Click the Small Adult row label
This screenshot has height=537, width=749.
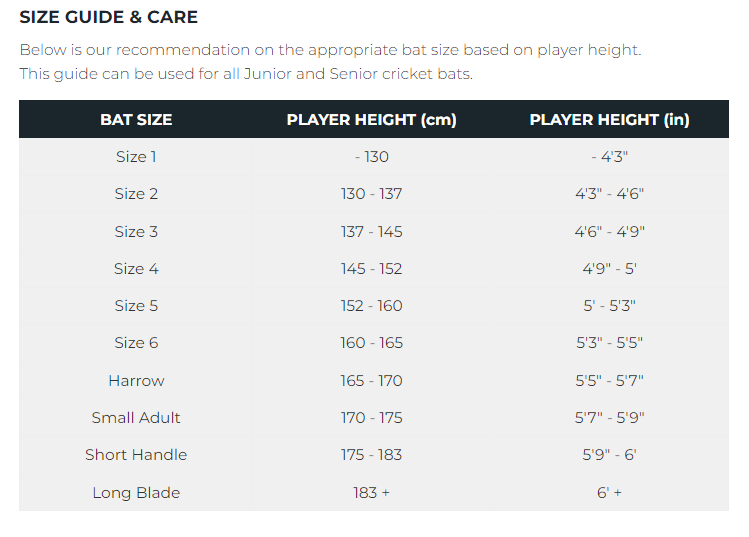[136, 418]
